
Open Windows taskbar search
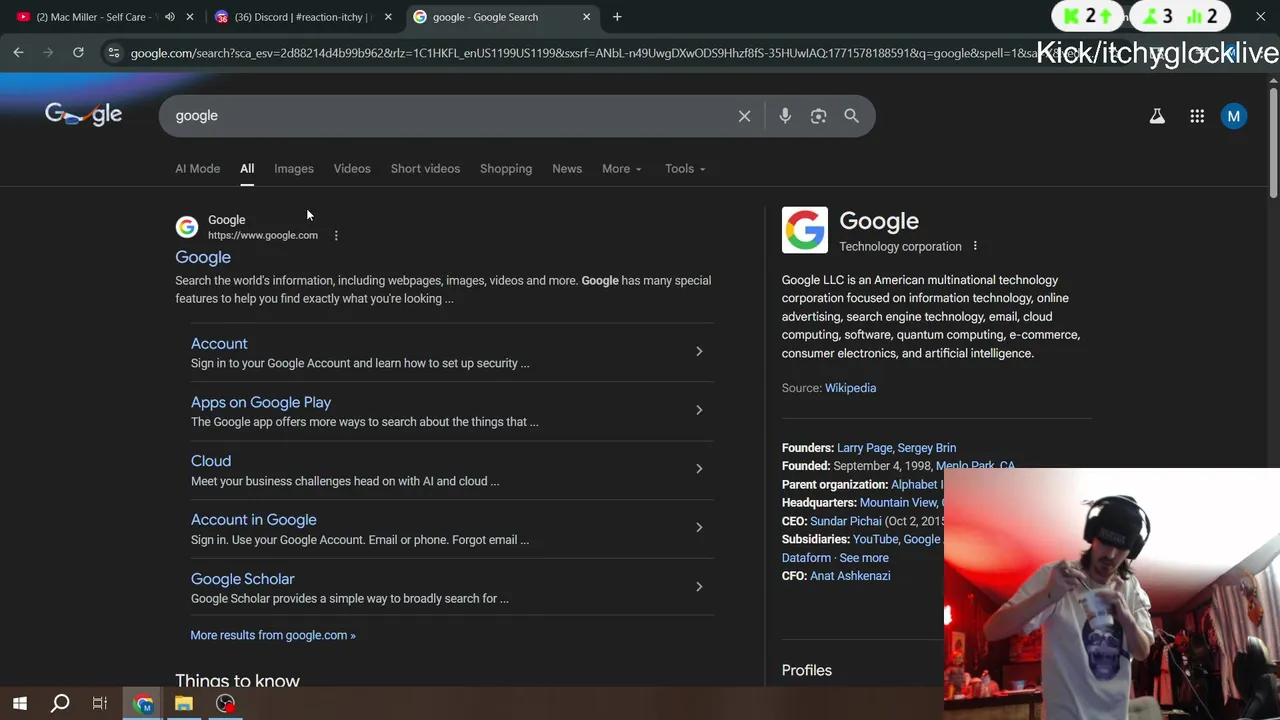[60, 704]
